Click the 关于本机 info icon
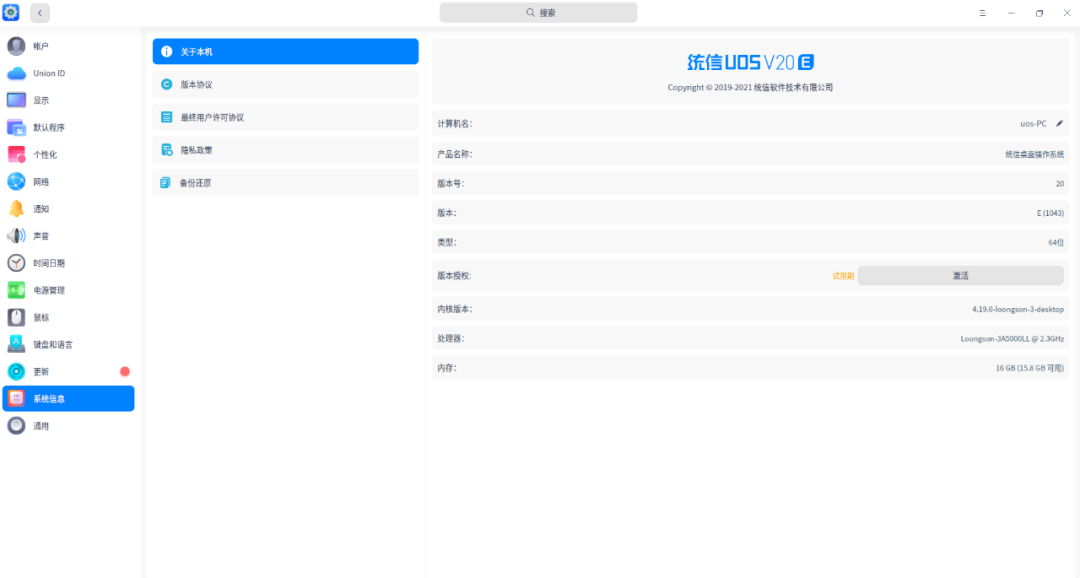Viewport: 1080px width, 578px height. (166, 52)
